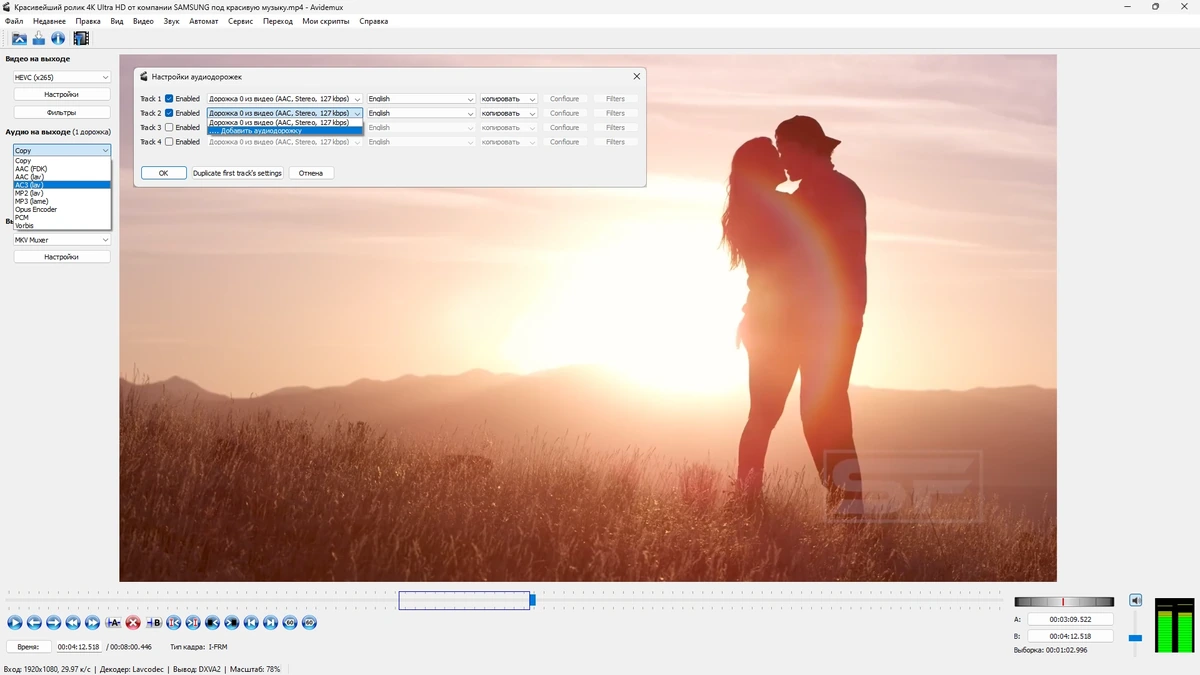The image size is (1200, 675).
Task: Open Track 1 language dropdown
Action: click(x=421, y=99)
